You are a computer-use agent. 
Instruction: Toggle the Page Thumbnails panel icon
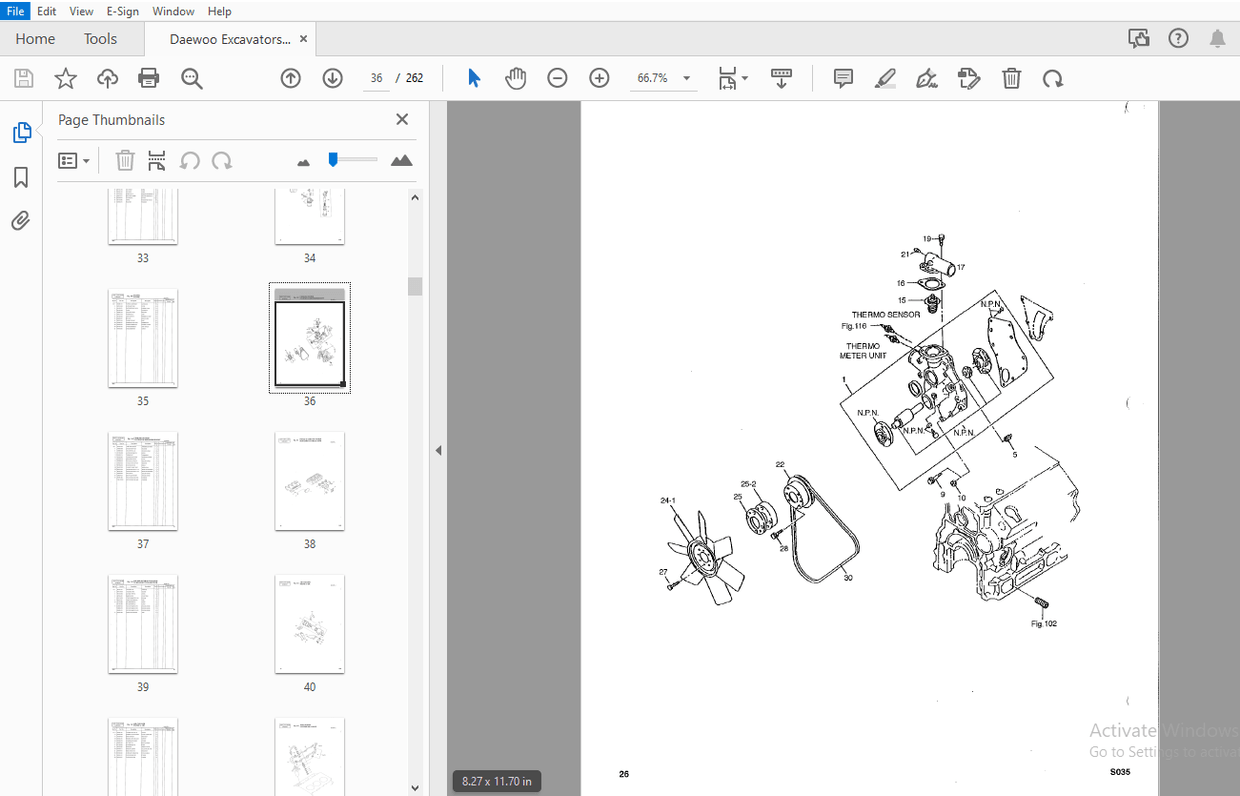coord(21,132)
